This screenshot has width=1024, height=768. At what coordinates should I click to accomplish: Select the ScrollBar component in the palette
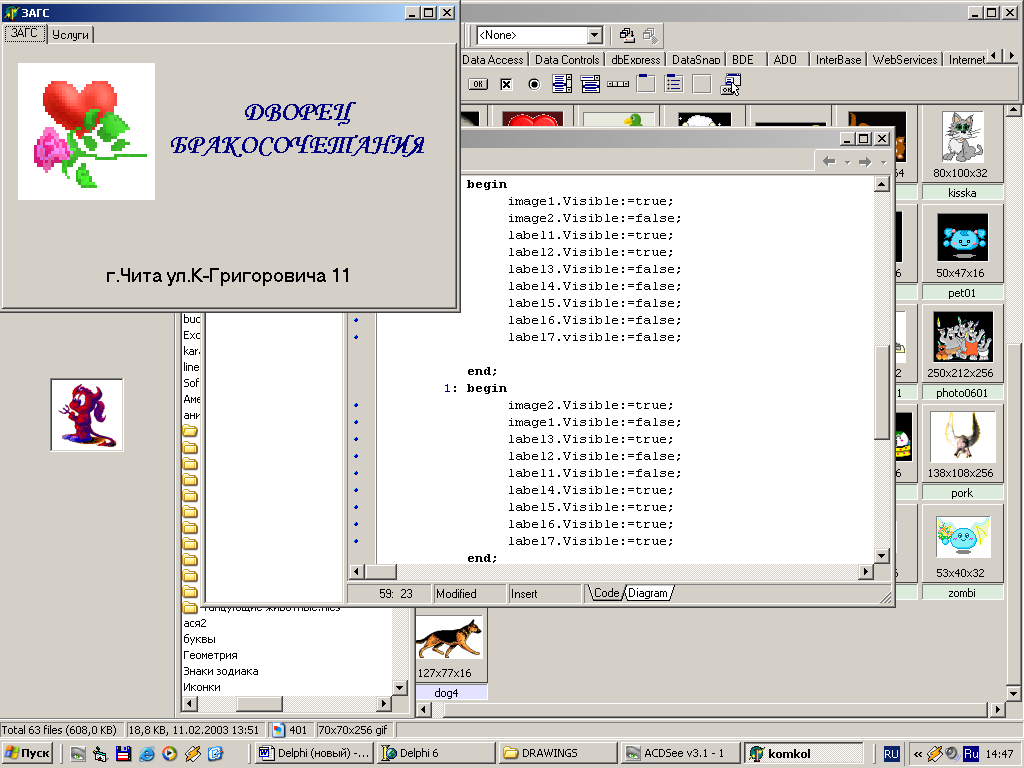coord(618,84)
